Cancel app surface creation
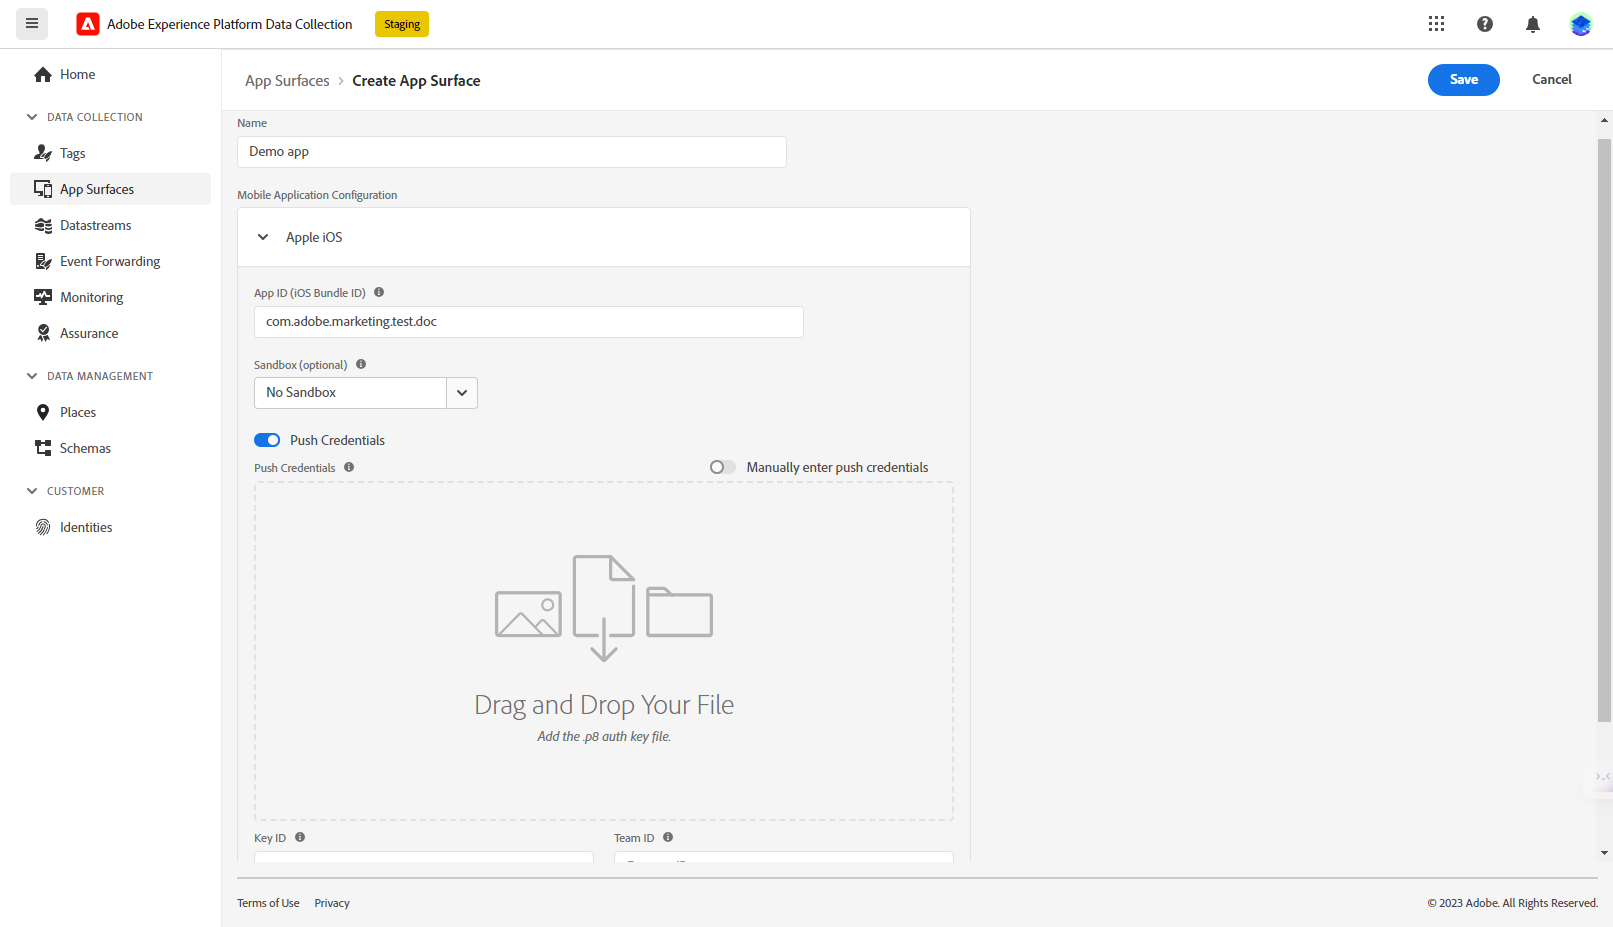The width and height of the screenshot is (1613, 927). click(1552, 80)
